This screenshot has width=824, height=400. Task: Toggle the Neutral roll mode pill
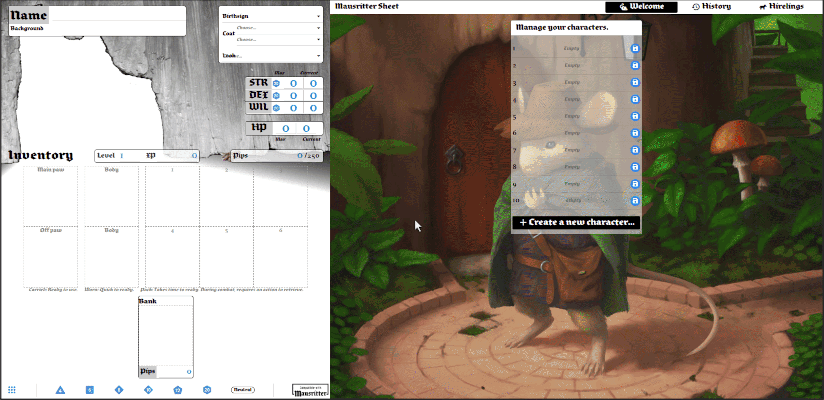coord(243,390)
